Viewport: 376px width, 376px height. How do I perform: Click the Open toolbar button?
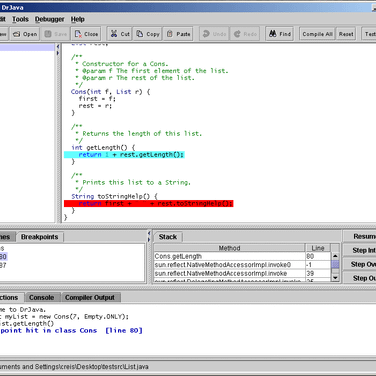click(25, 34)
